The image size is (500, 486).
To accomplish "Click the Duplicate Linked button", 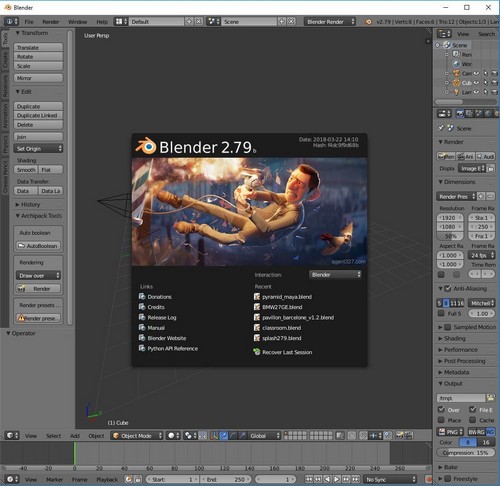I will [38, 115].
